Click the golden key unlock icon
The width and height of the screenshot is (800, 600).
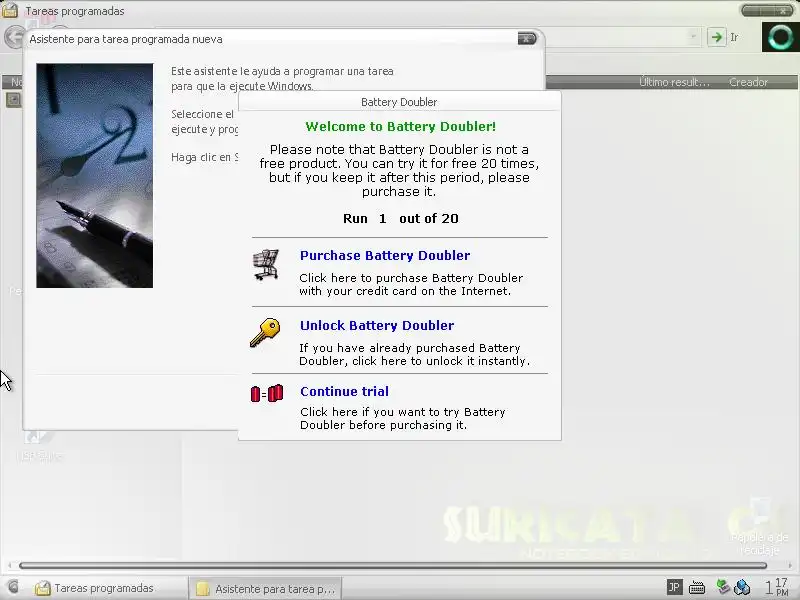point(265,332)
